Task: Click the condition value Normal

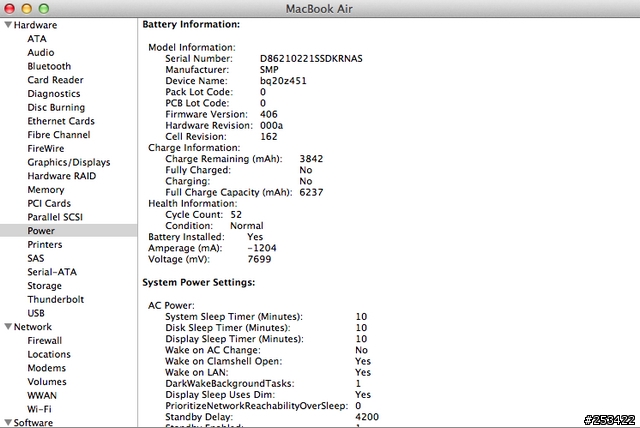Action: pos(247,226)
